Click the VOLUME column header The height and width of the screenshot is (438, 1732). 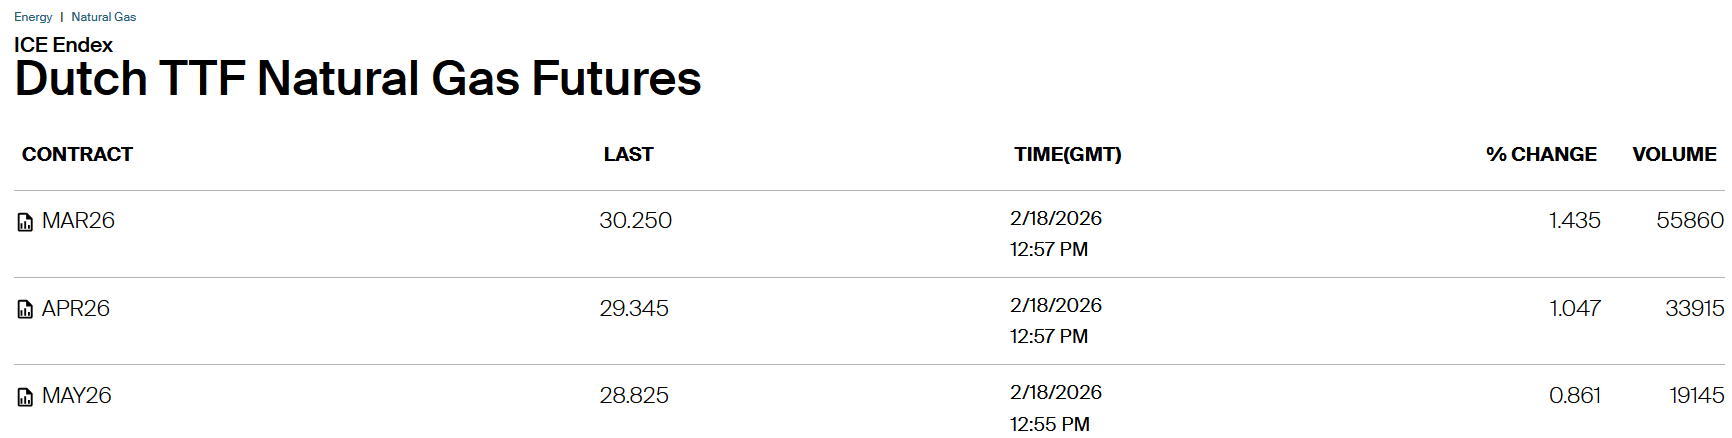pyautogui.click(x=1674, y=155)
